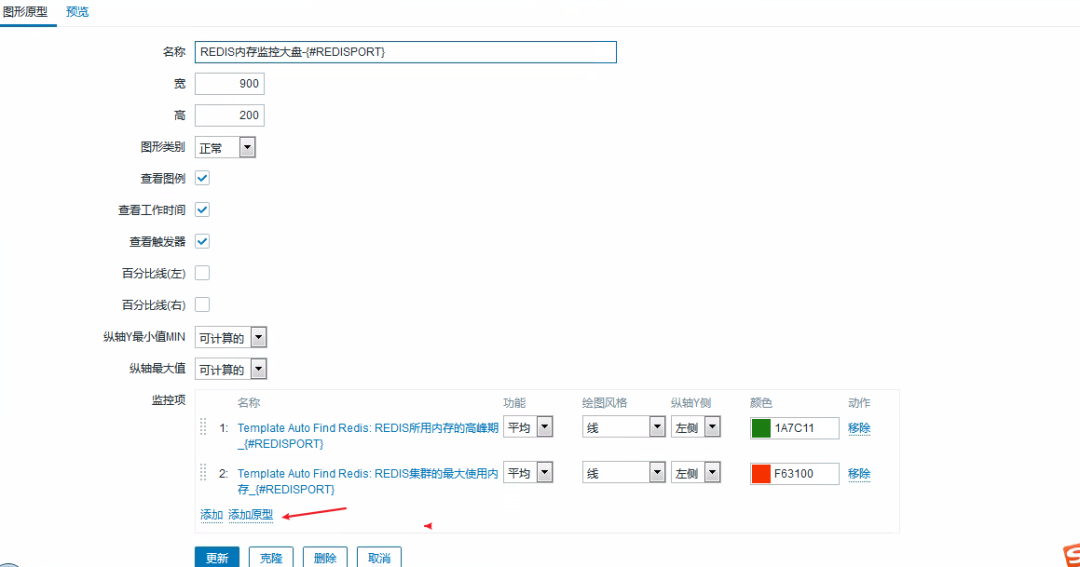
Task: Enable the 百分比线(右) checkbox
Action: [x=202, y=305]
